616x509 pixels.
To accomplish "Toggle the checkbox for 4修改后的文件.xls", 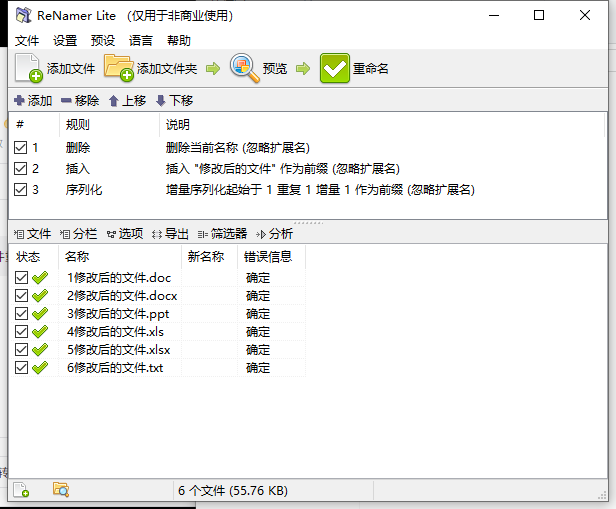I will click(x=22, y=331).
